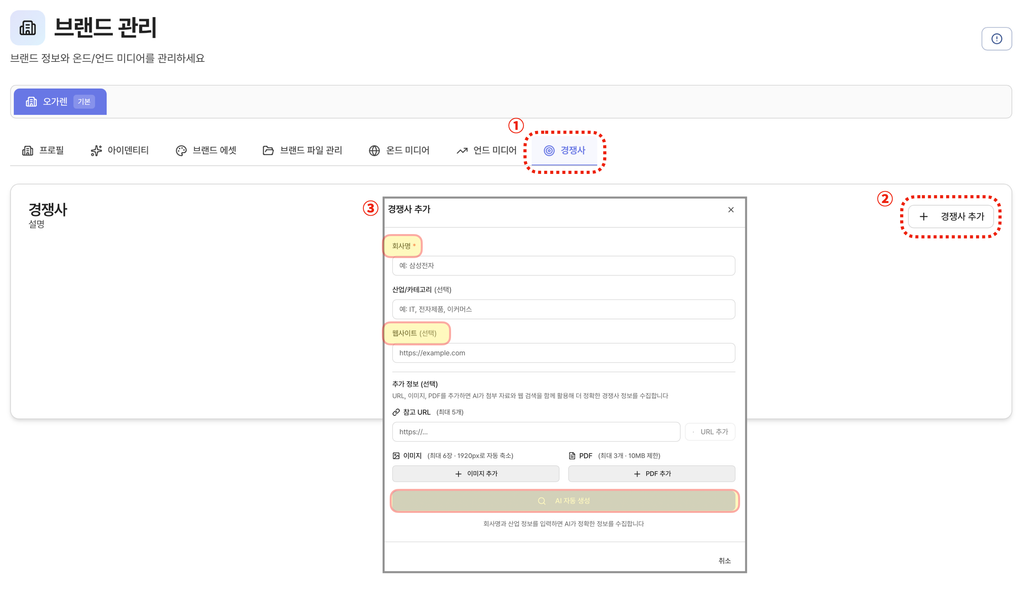
Task: Select the 언드 미디어 tab
Action: pyautogui.click(x=487, y=150)
